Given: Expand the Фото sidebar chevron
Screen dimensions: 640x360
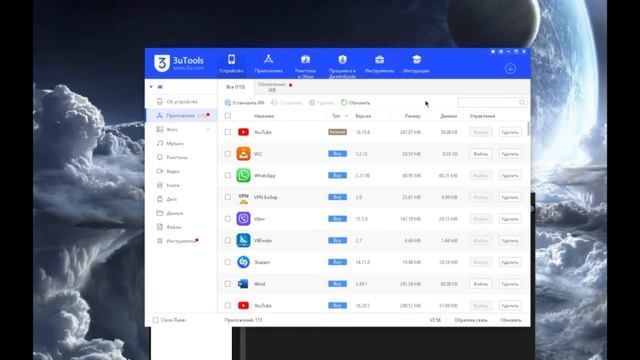Looking at the screenshot, I should pyautogui.click(x=208, y=129).
